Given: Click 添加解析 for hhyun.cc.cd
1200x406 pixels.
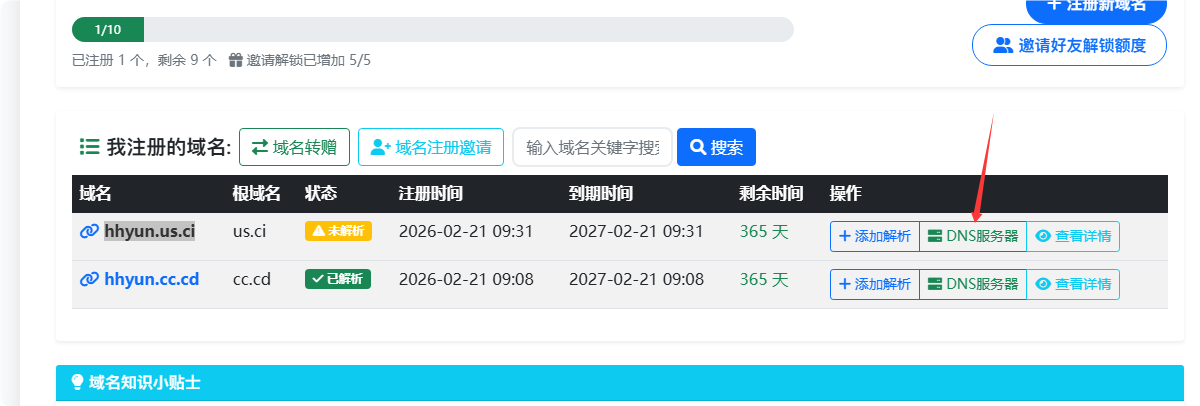Looking at the screenshot, I should click(x=874, y=284).
